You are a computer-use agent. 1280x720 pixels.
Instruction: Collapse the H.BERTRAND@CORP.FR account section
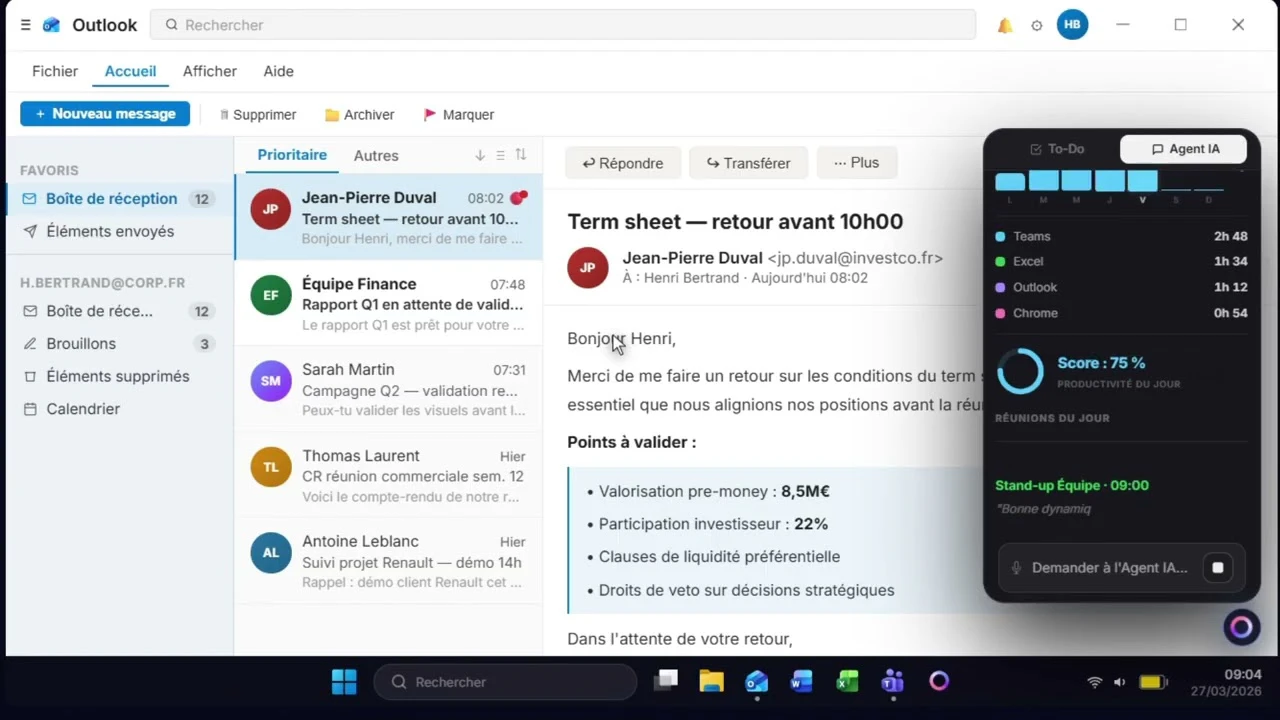point(102,283)
